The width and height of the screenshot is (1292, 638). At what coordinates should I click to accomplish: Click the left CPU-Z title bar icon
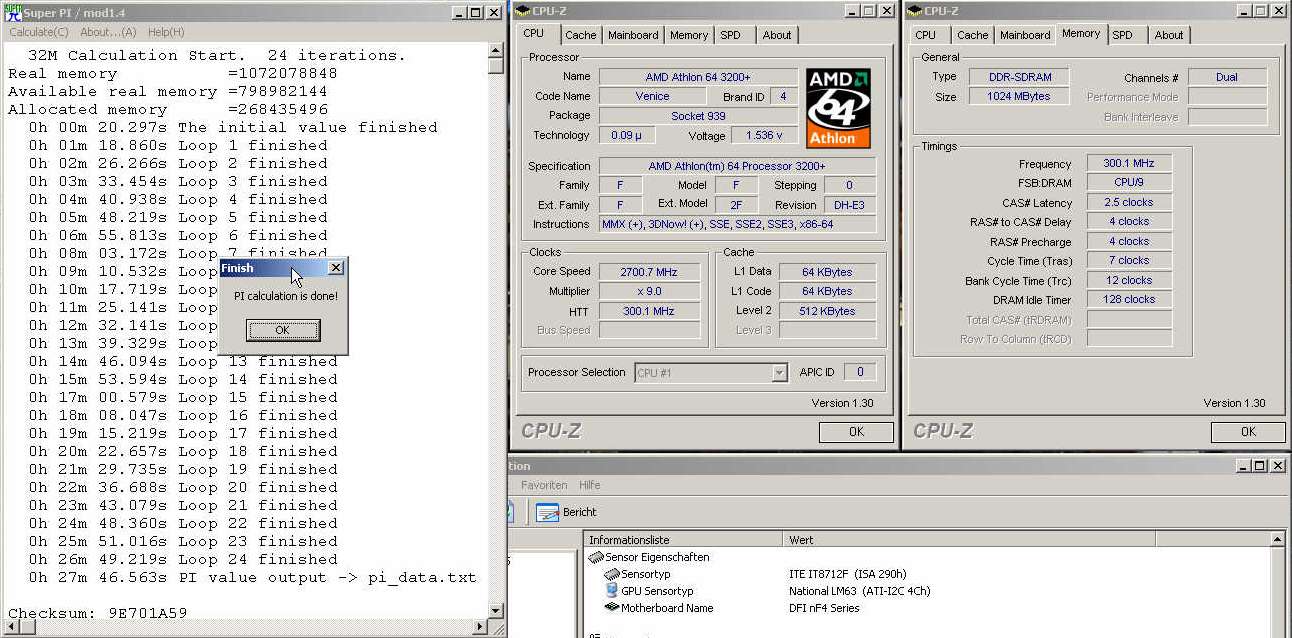point(524,11)
